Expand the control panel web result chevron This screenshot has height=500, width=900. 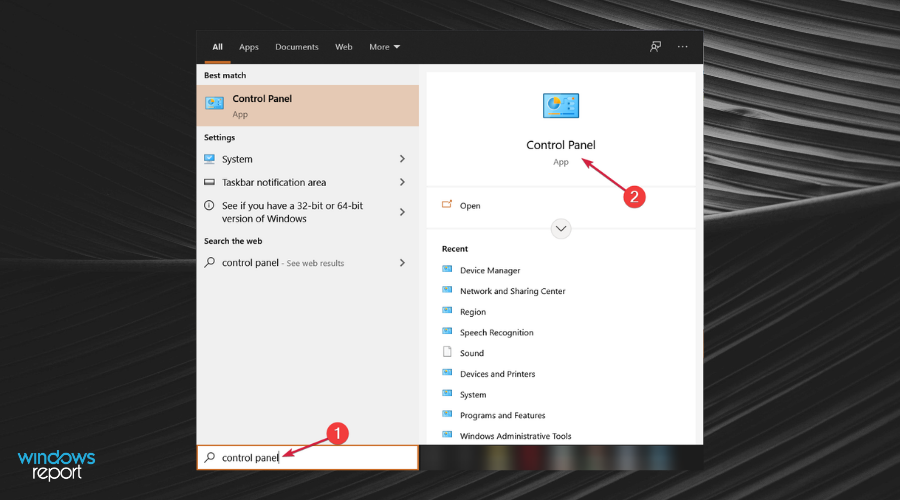tap(402, 262)
